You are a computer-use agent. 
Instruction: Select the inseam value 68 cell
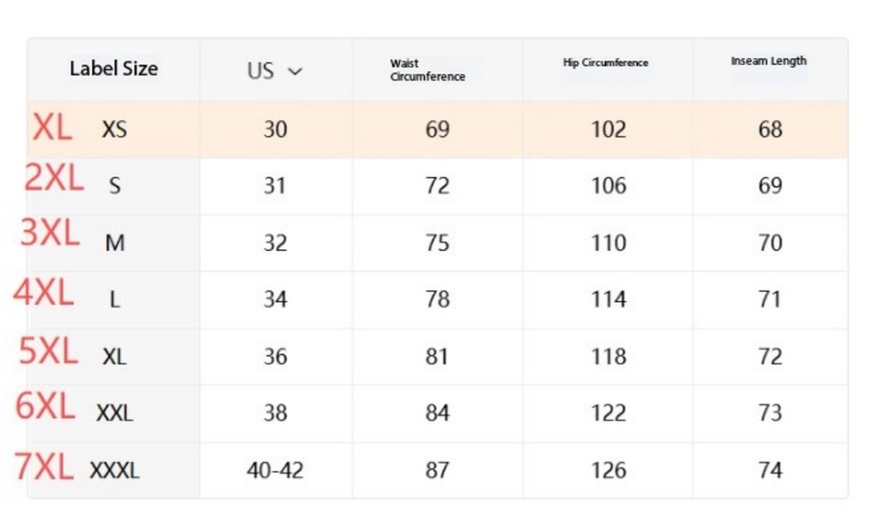(x=770, y=130)
